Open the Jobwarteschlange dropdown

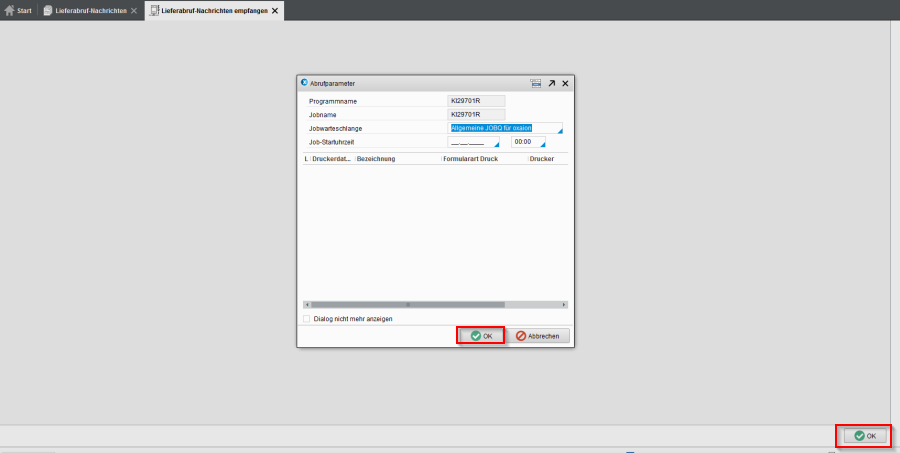[x=559, y=131]
